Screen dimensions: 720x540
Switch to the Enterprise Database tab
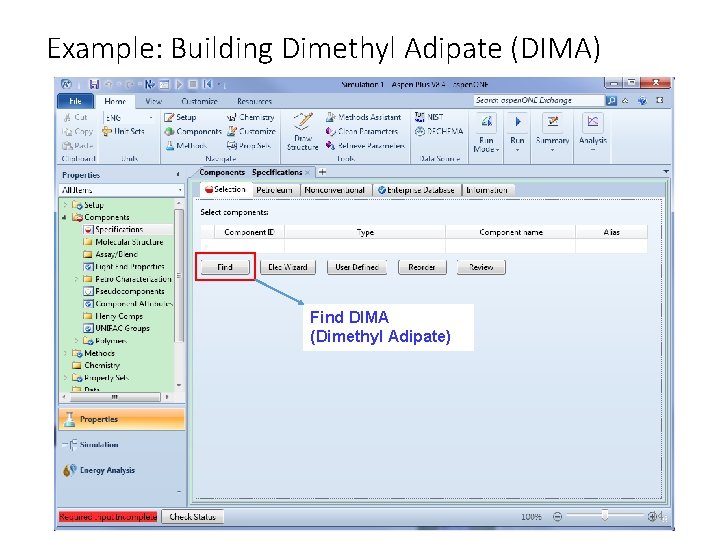(416, 190)
